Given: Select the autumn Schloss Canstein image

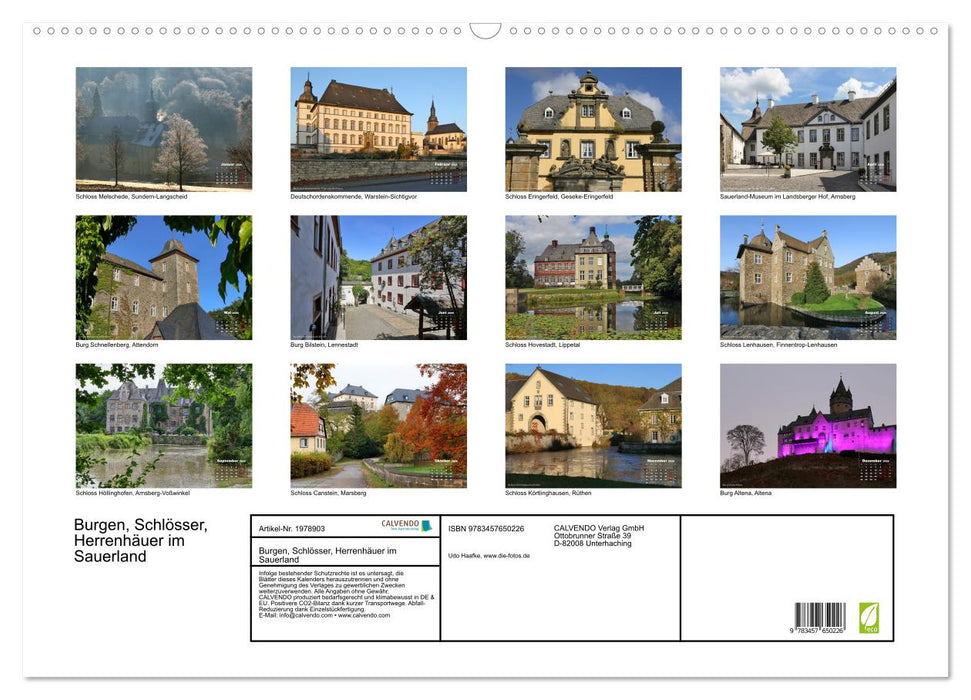Looking at the screenshot, I should coord(378,425).
